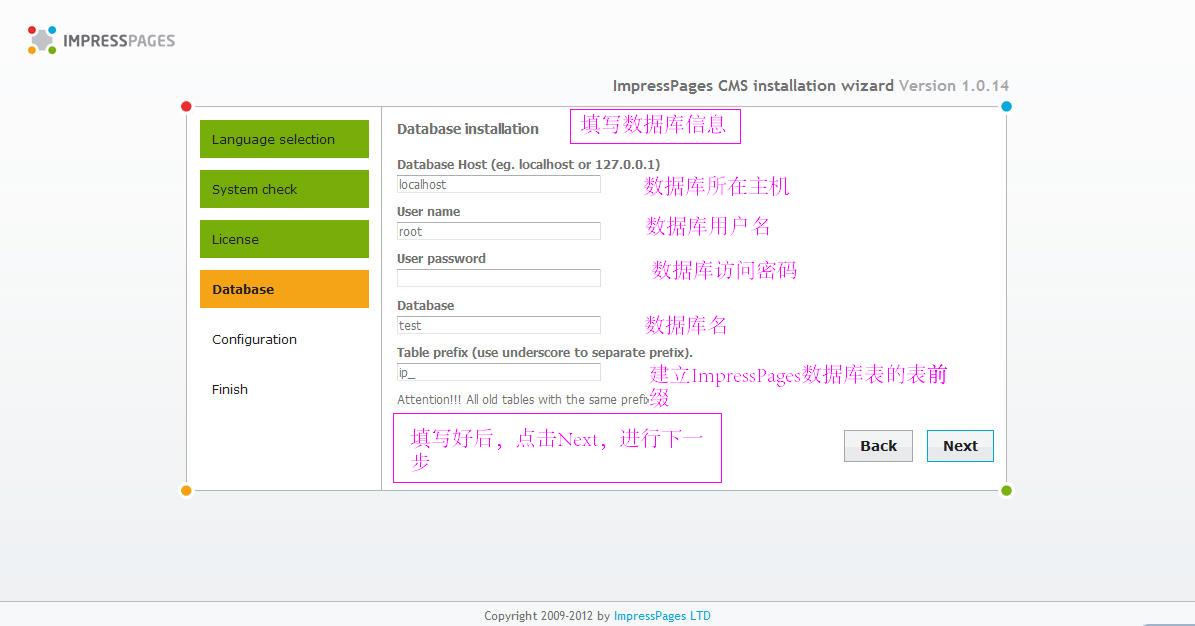Open the Language selection step
This screenshot has width=1195, height=626.
point(284,139)
